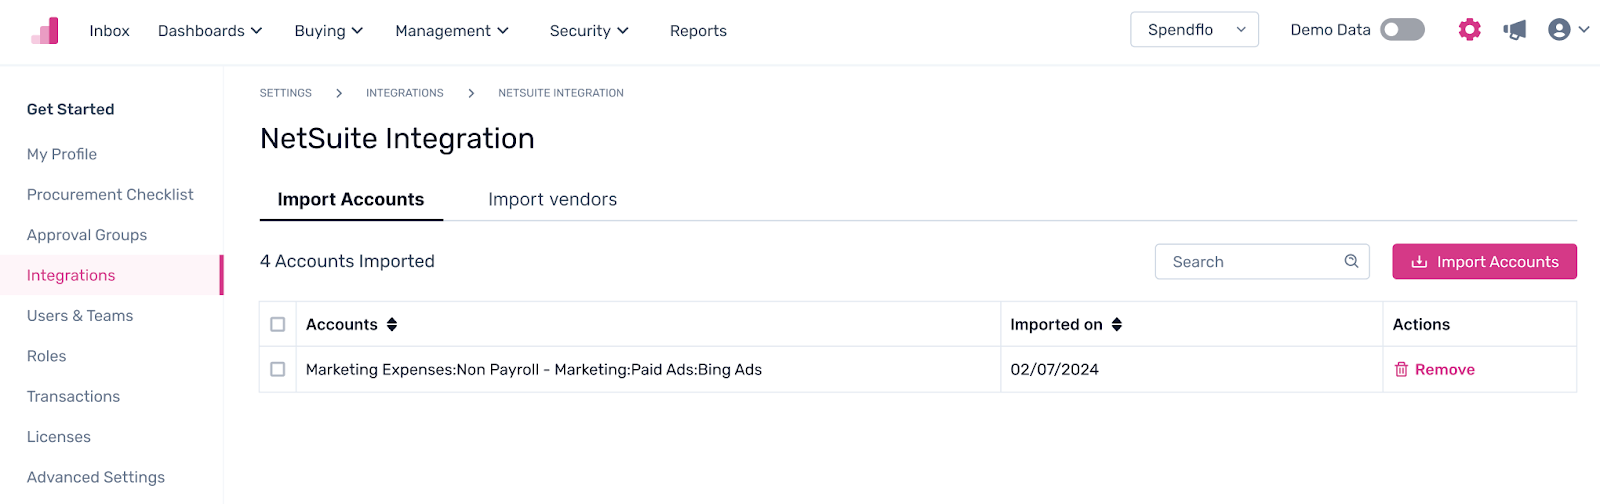Screen dimensions: 1600x504
Task: Open the settings gear icon
Action: pos(1469,30)
